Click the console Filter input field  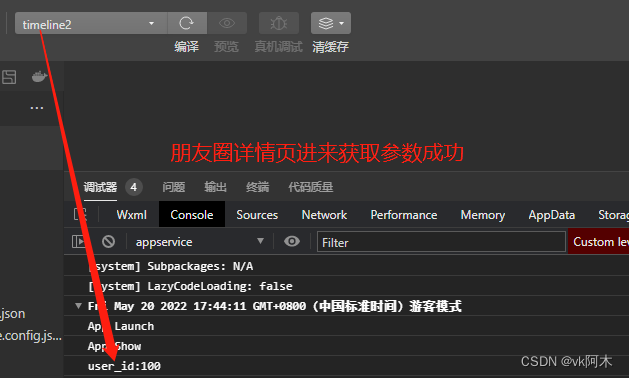[441, 242]
